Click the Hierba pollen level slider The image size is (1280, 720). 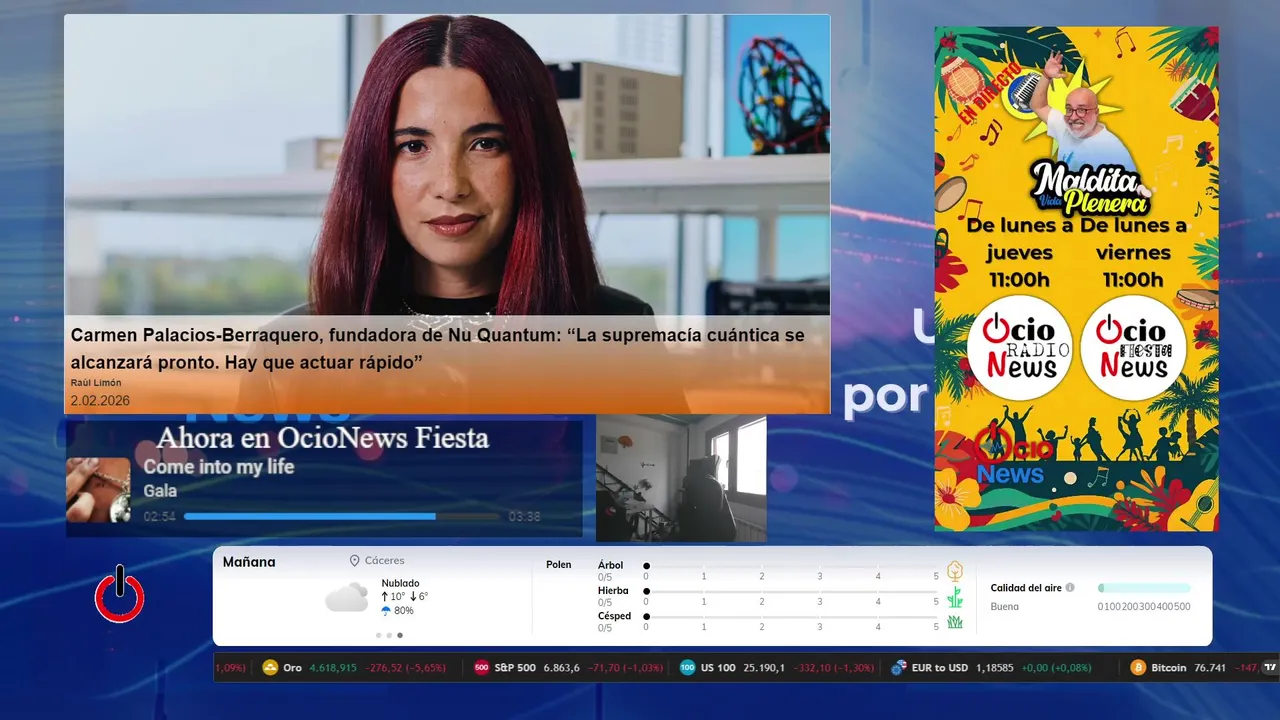pyautogui.click(x=791, y=591)
